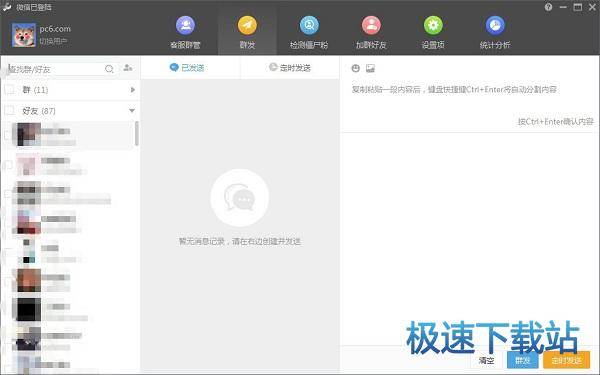600x375 pixels.
Task: Click the shiba dog user avatar
Action: [x=24, y=35]
